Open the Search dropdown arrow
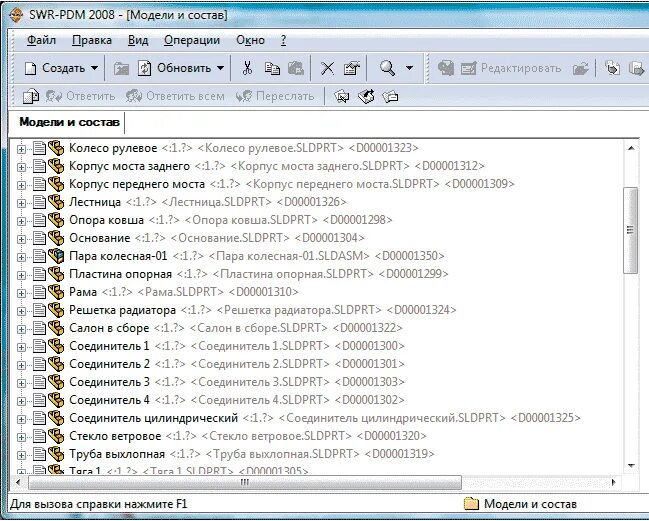The height and width of the screenshot is (521, 649). pos(409,68)
